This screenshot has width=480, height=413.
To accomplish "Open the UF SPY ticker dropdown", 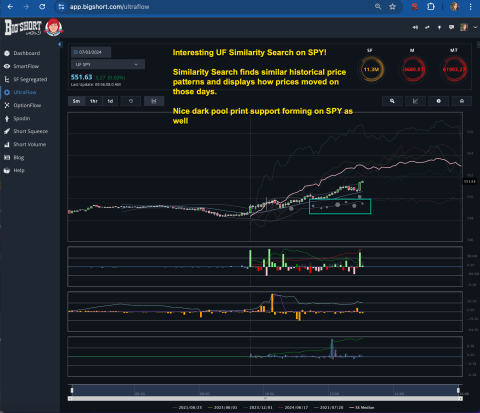I will 108,64.
